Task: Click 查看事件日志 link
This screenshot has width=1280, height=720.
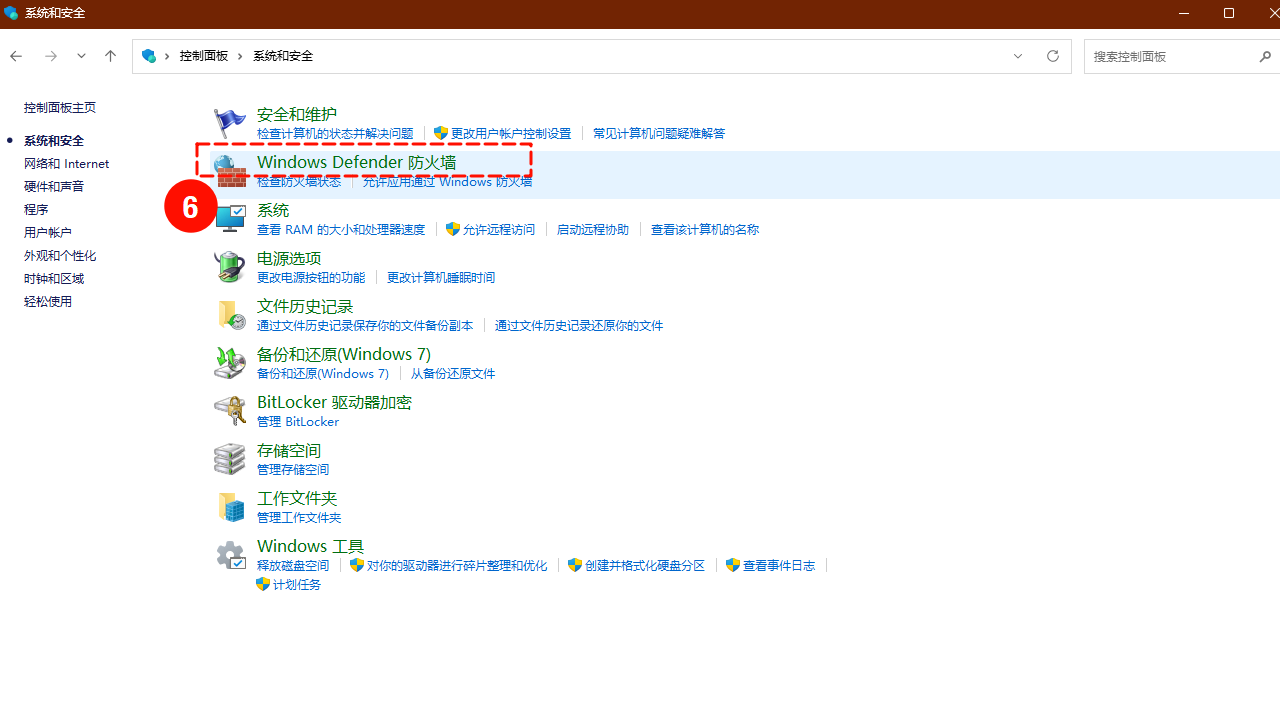Action: tap(779, 565)
